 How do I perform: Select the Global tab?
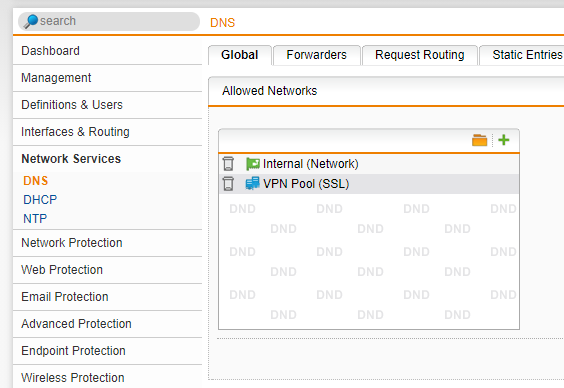(x=240, y=55)
